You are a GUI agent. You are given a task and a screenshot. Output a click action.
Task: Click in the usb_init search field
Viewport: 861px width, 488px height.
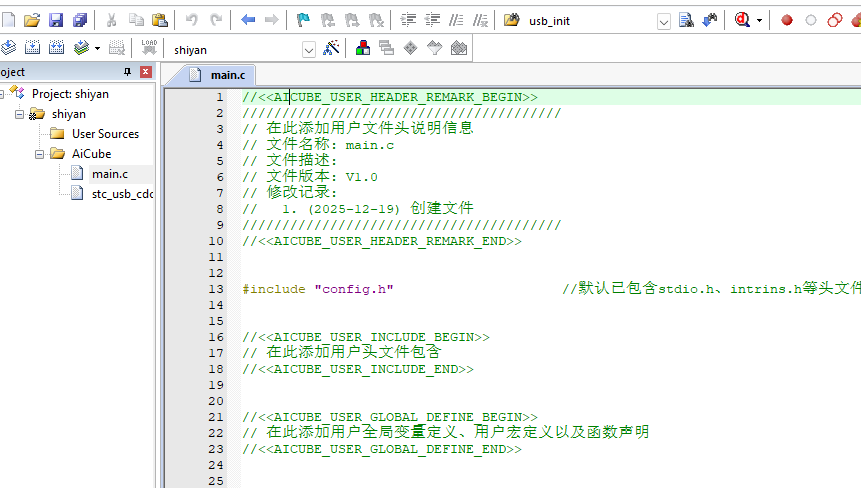pyautogui.click(x=590, y=21)
